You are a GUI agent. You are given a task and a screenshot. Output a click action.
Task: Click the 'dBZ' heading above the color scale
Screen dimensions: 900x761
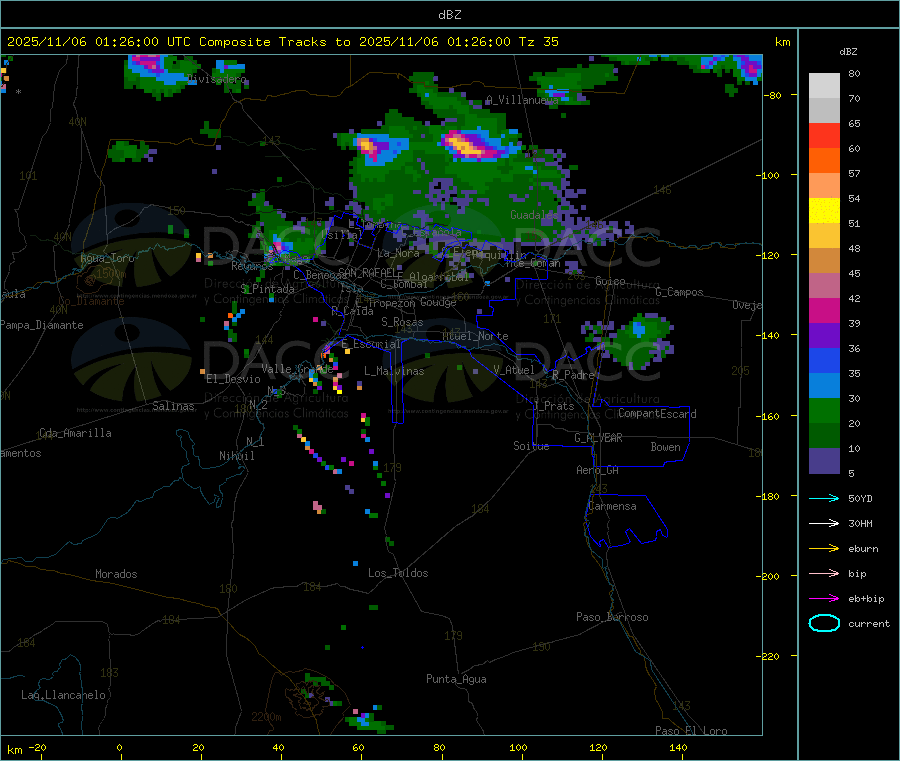pos(848,52)
